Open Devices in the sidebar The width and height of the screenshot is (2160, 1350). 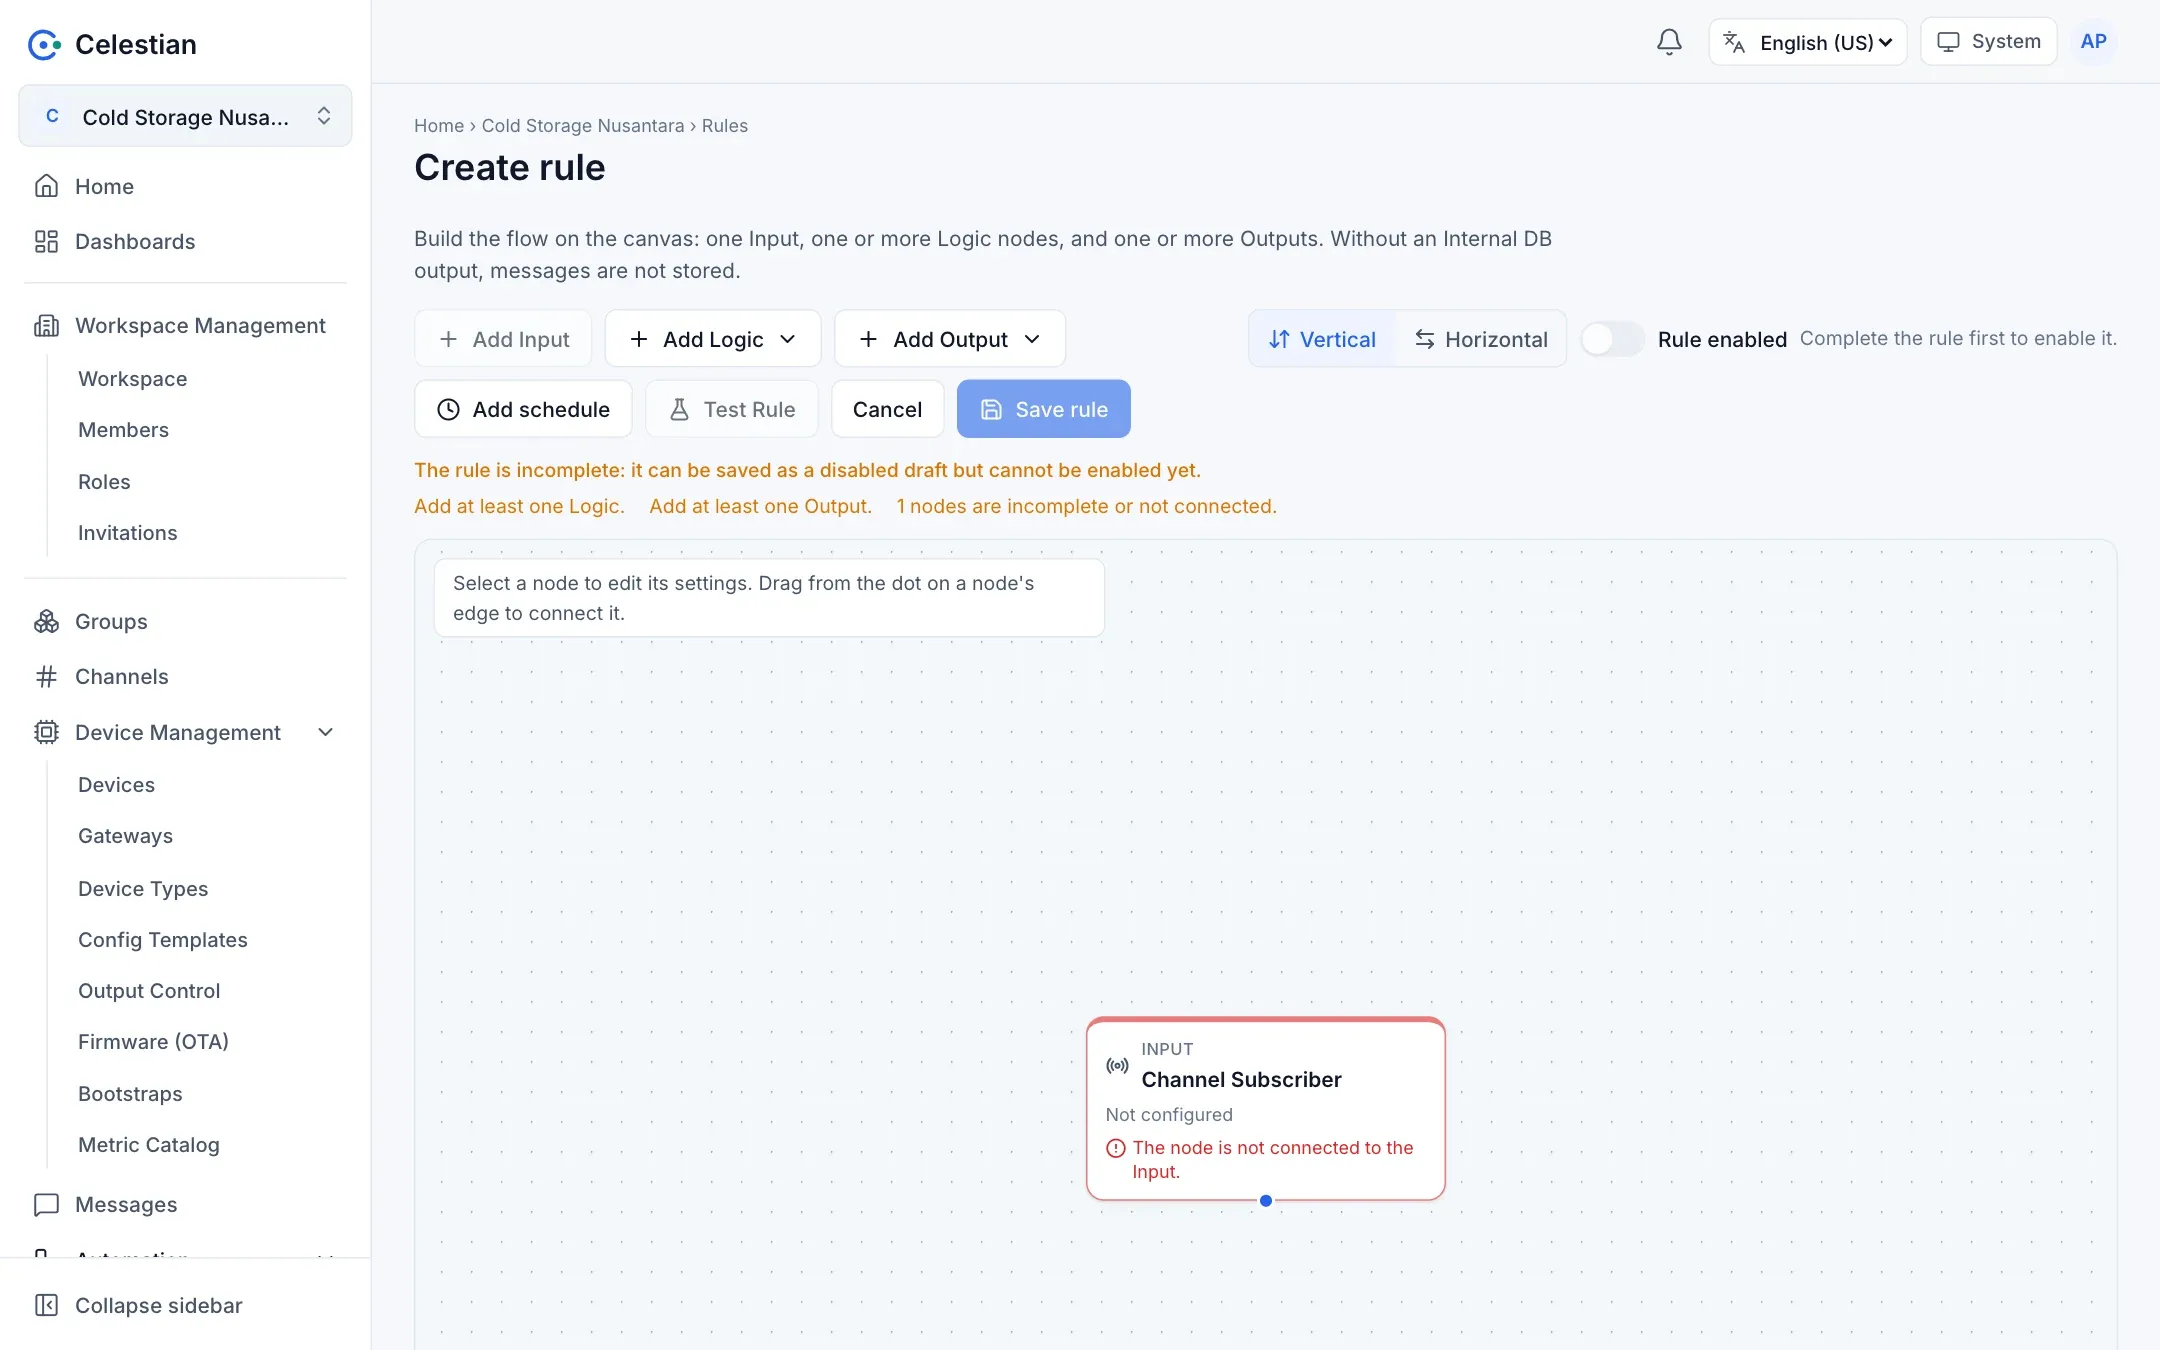116,785
